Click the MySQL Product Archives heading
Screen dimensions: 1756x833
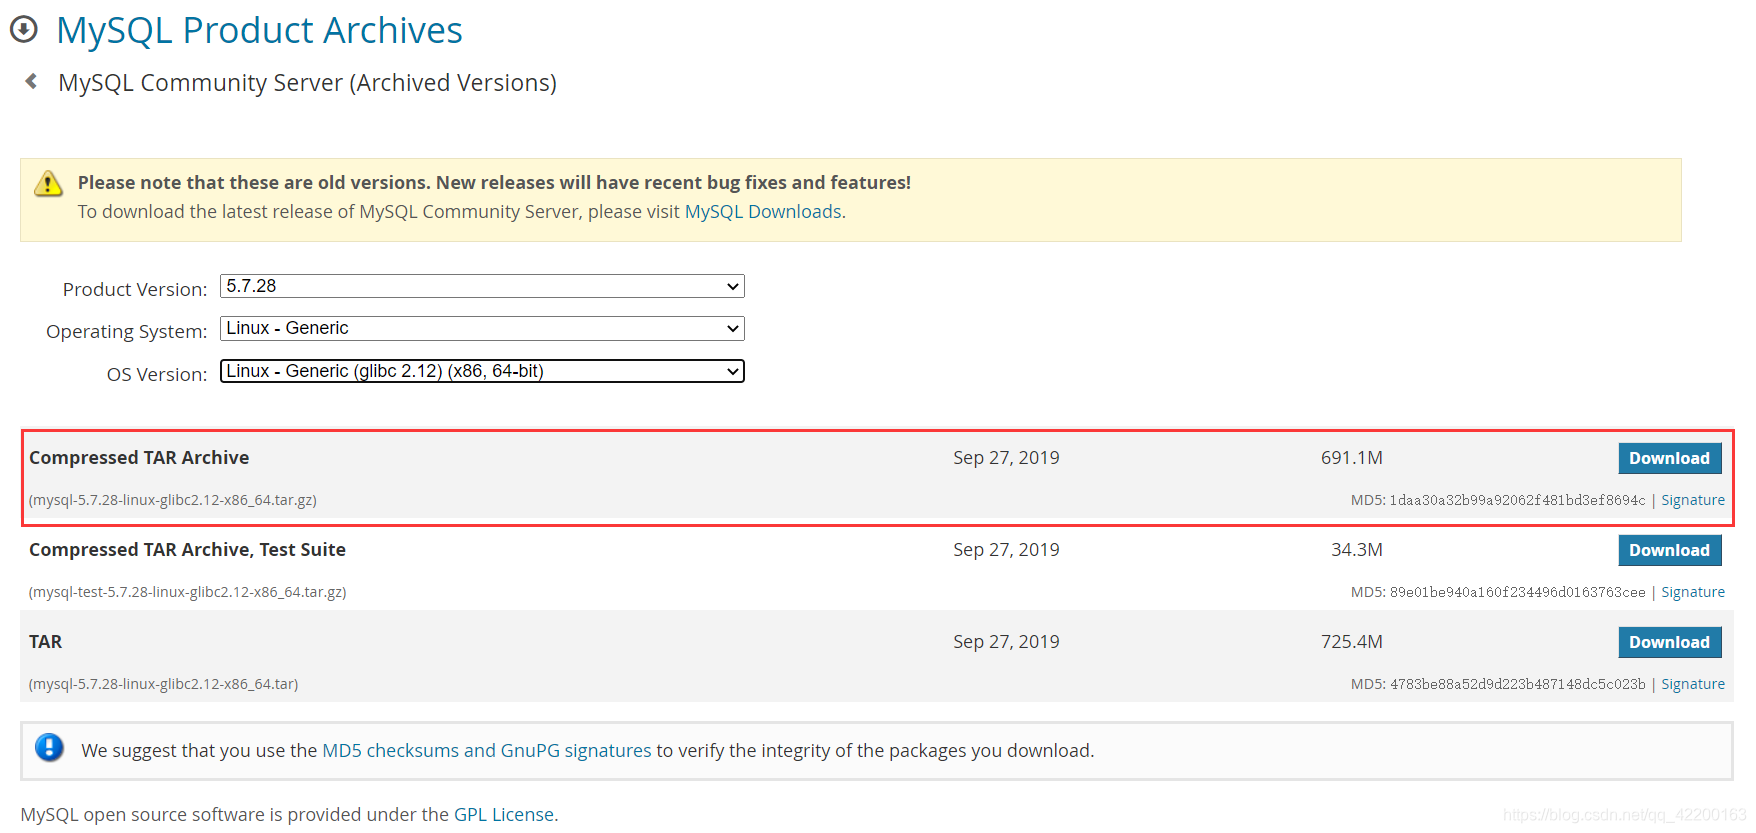259,31
